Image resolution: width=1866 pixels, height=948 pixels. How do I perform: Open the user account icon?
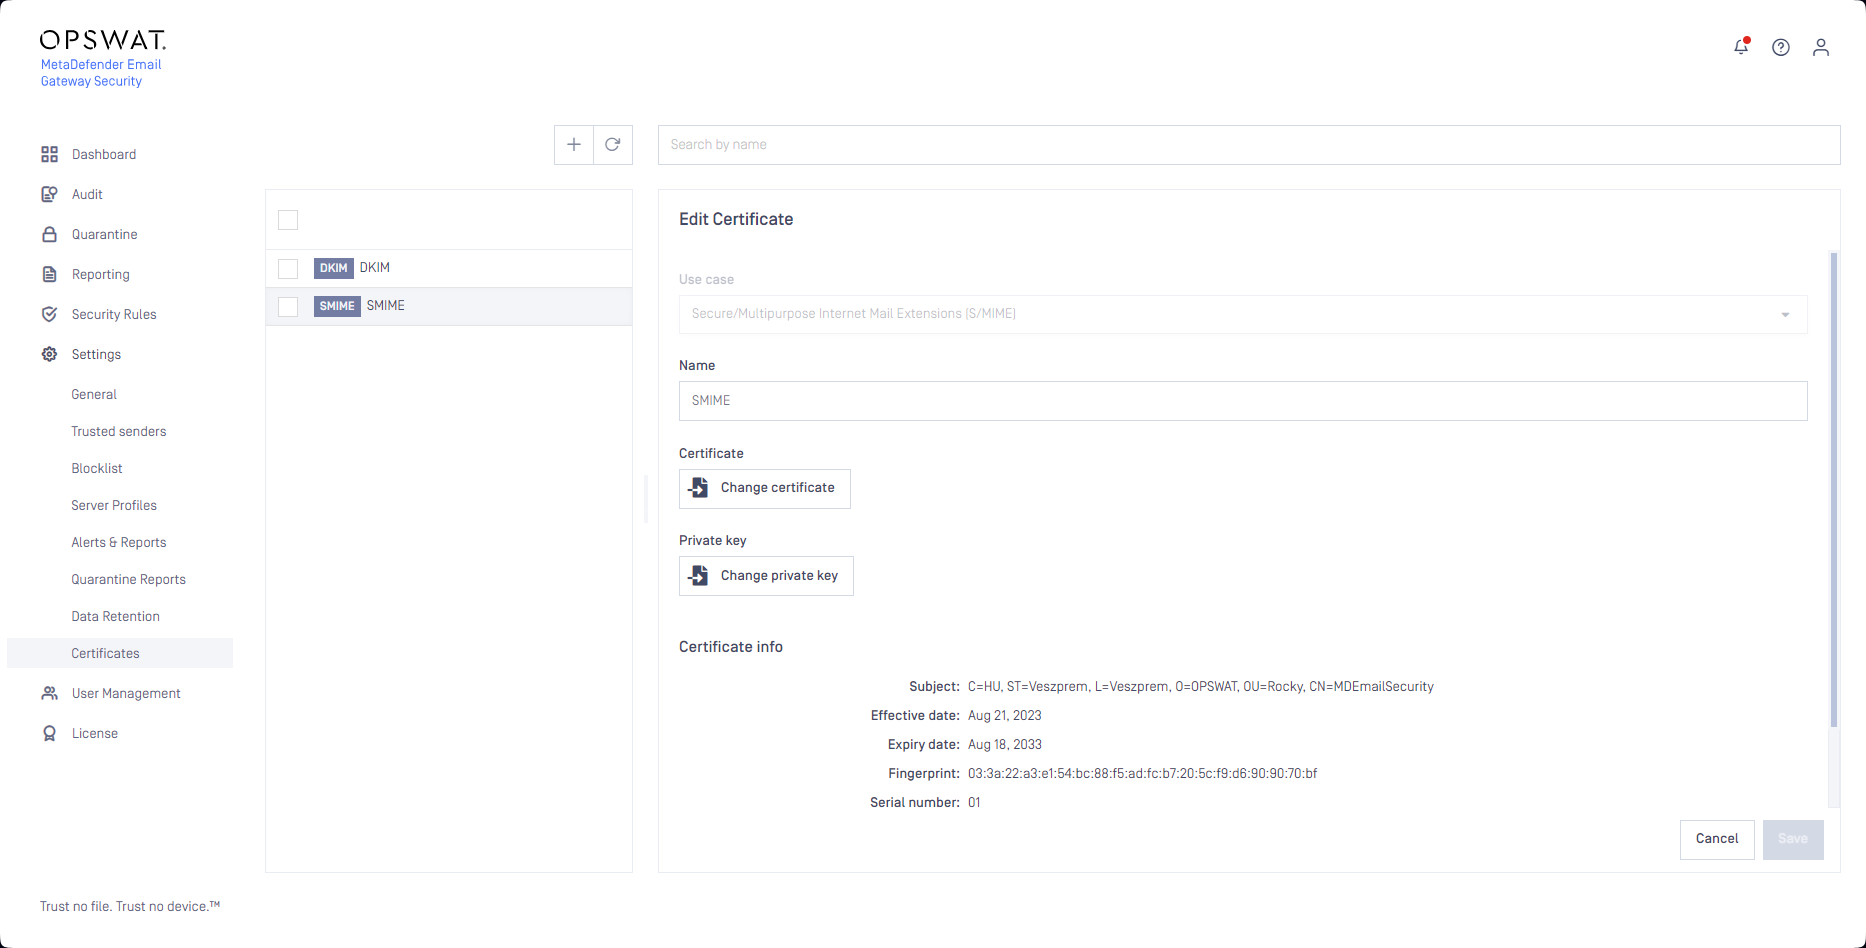click(x=1821, y=47)
